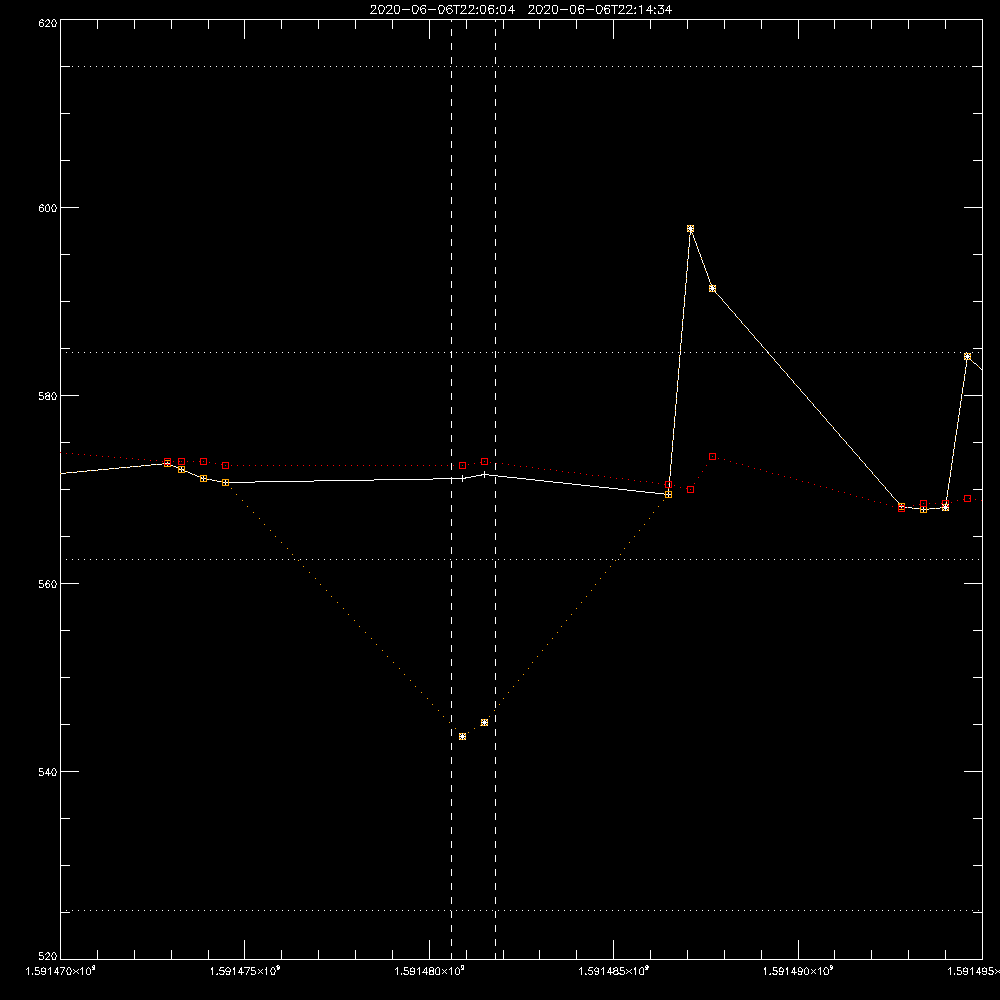Viewport: 1000px width, 1000px height.
Task: Pick the orange square where the dotted V rejoins the white line
Action: [x=668, y=494]
